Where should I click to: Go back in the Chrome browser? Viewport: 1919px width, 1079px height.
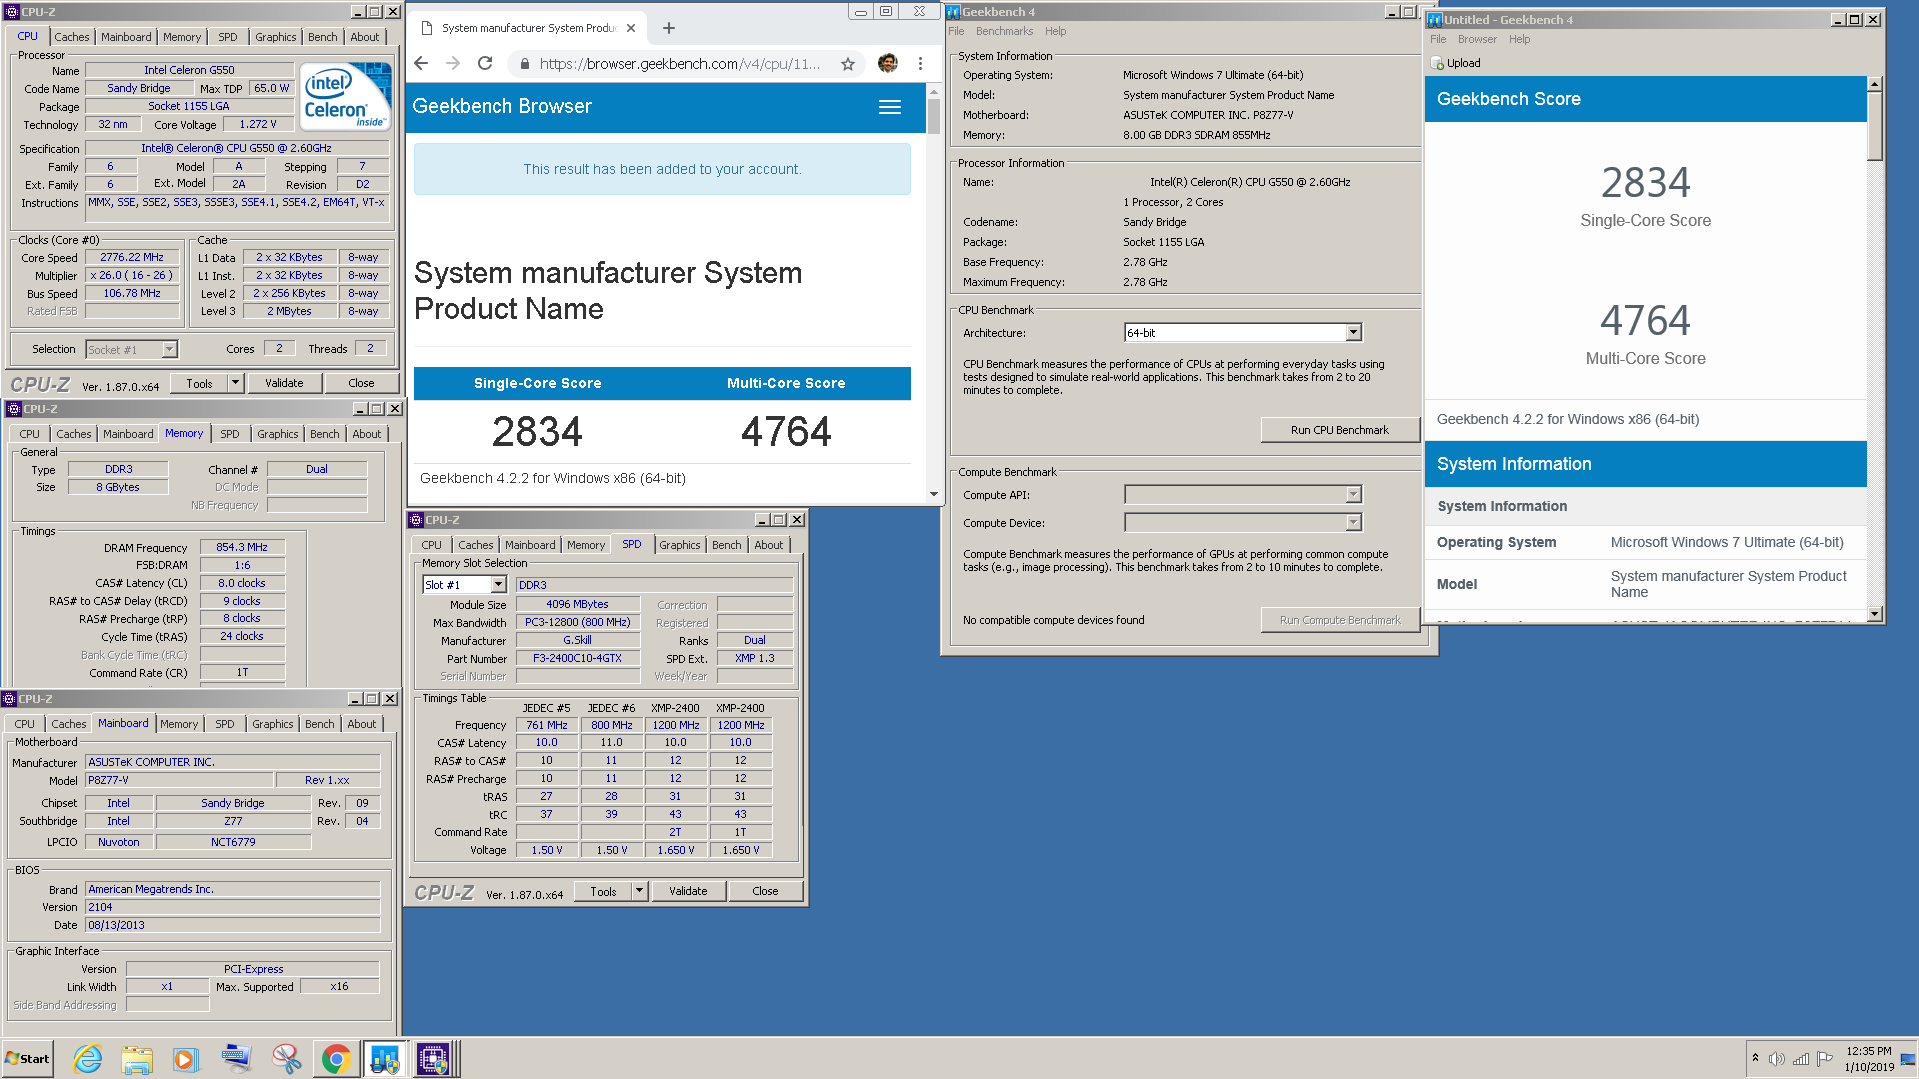[421, 63]
